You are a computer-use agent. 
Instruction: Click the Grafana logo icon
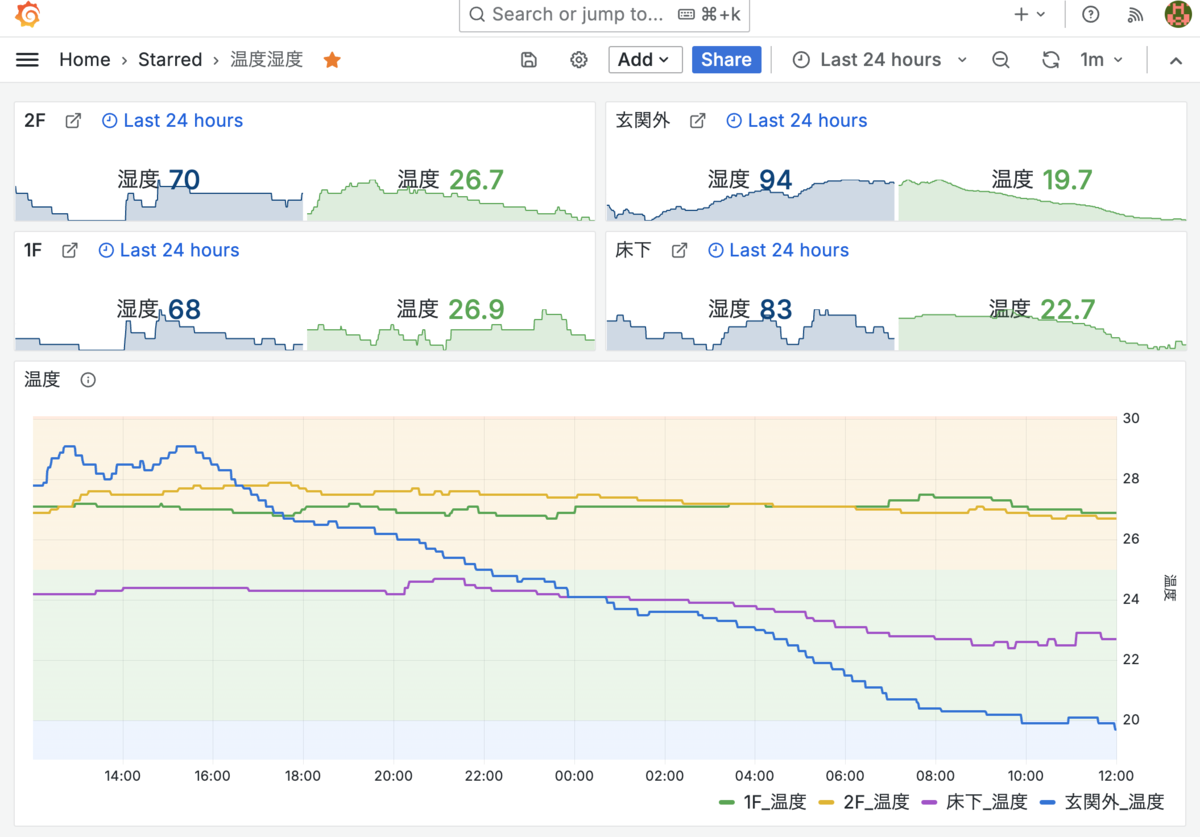(x=28, y=15)
